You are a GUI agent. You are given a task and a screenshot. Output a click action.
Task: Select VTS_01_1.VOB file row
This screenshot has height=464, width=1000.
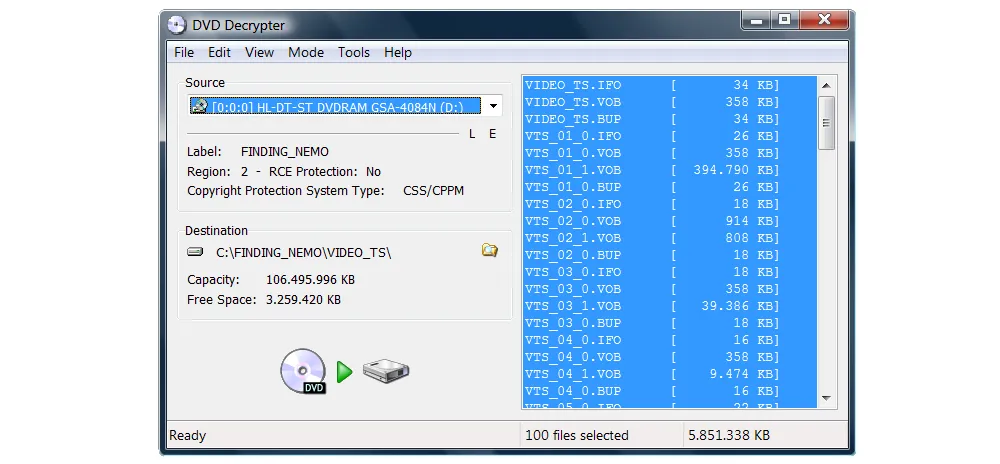coord(670,170)
